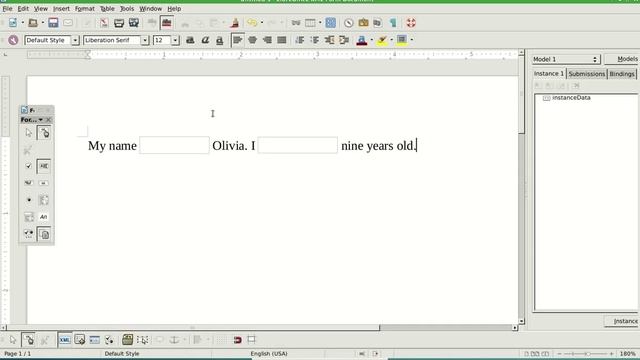Click 'English (USA)' language in status bar
This screenshot has height=360, width=640.
pos(269,353)
